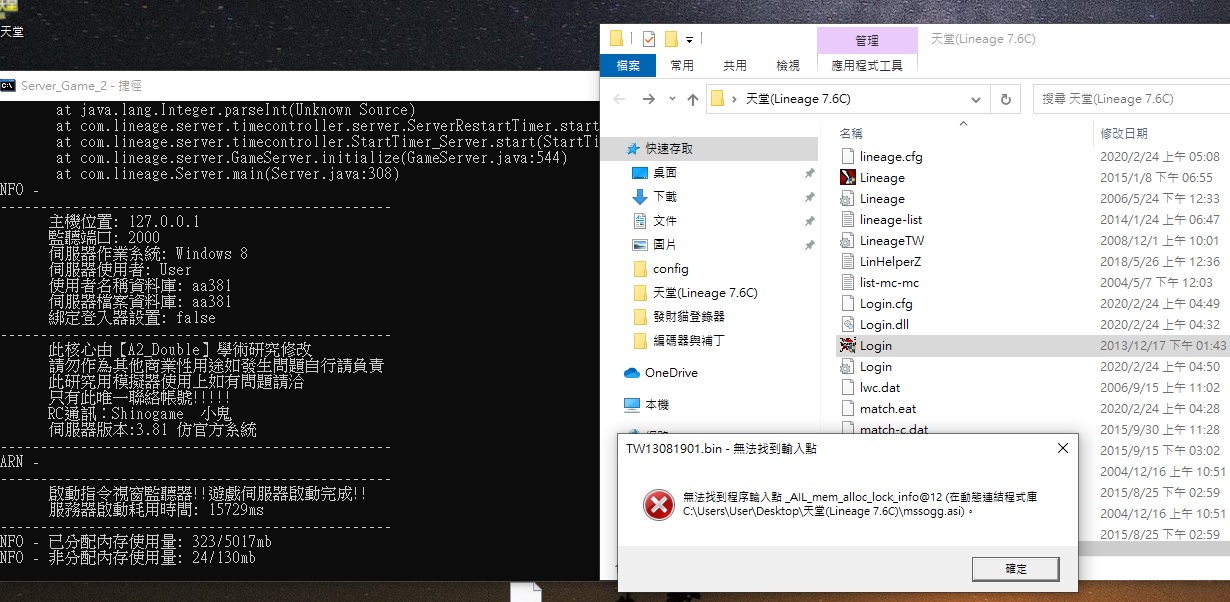Open the 檔案 file menu tab

click(x=628, y=65)
